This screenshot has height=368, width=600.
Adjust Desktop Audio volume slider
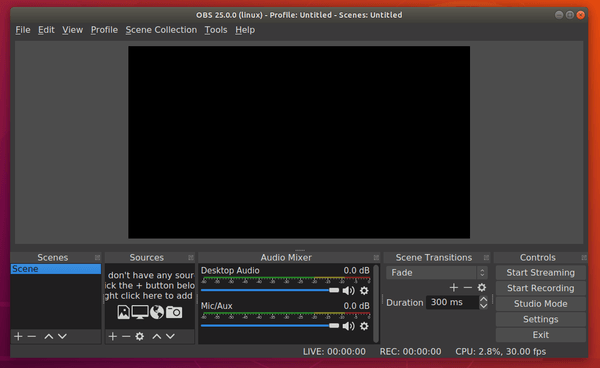(x=270, y=290)
